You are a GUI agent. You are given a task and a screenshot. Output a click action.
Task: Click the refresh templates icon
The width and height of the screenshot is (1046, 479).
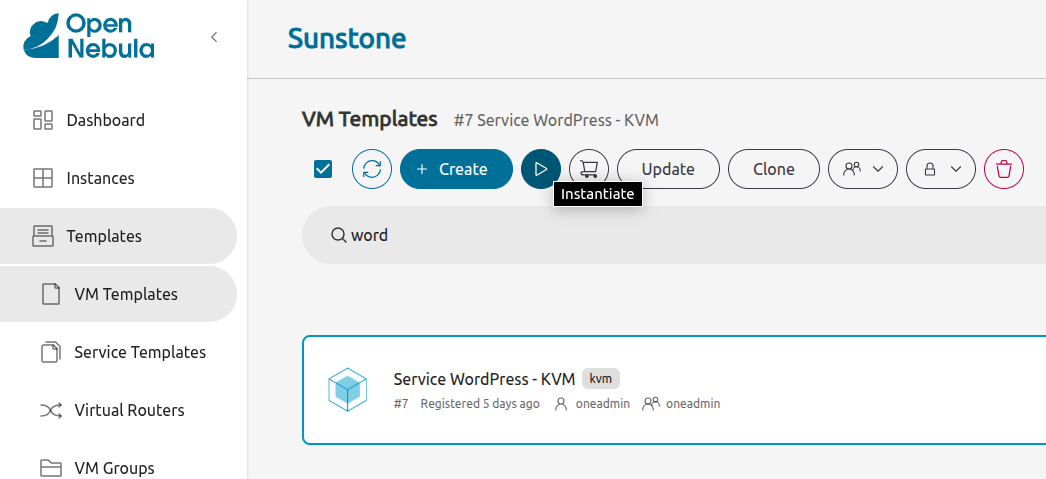point(372,169)
